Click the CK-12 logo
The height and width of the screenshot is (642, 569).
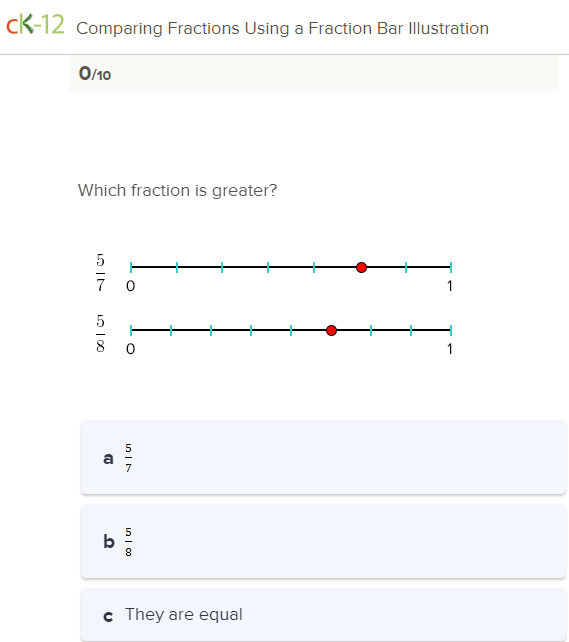[35, 25]
